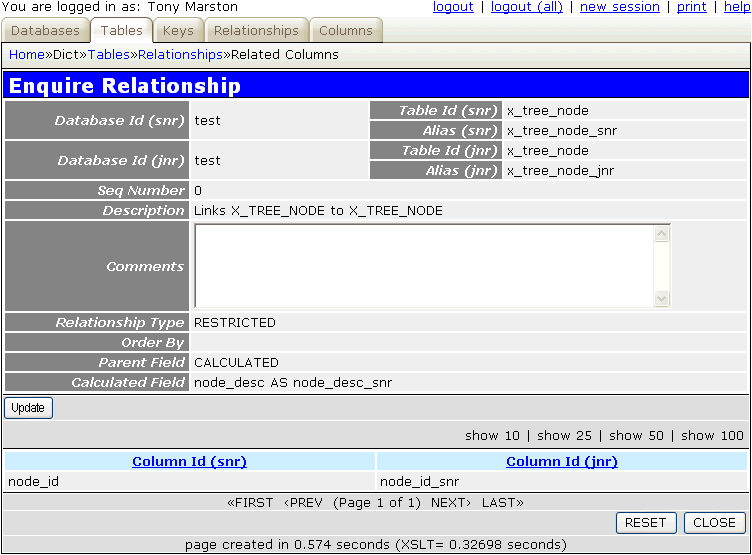752x555 pixels.
Task: Select the Relationships tab
Action: [256, 31]
